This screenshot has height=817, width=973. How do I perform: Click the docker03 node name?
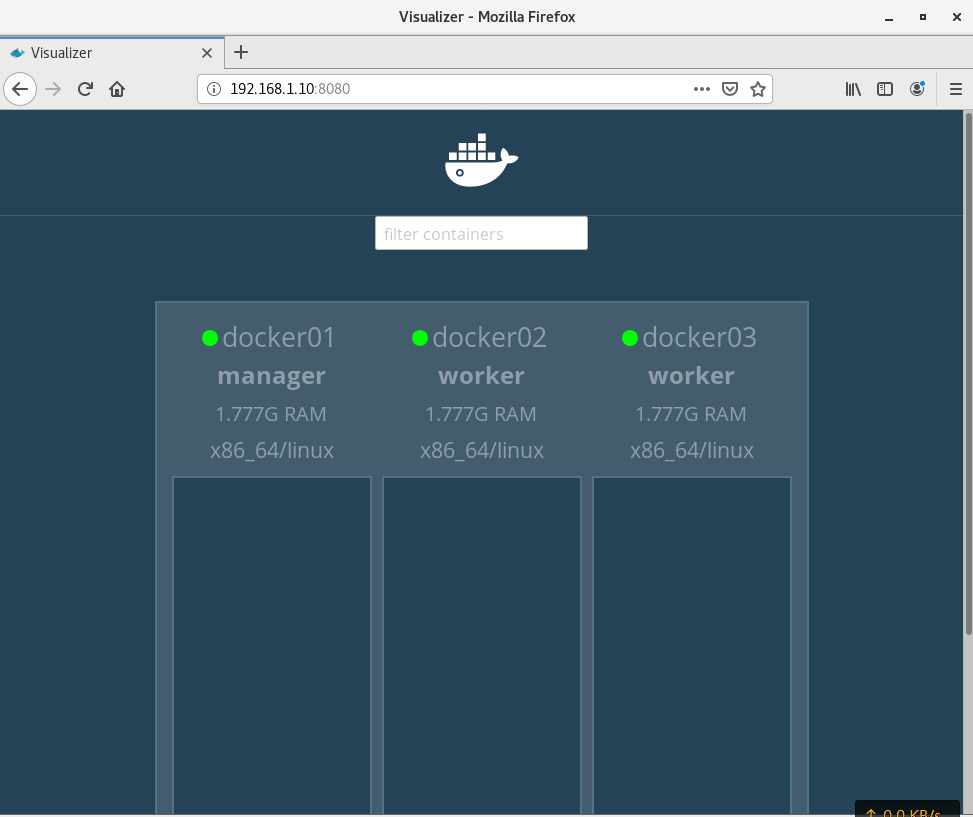[699, 337]
